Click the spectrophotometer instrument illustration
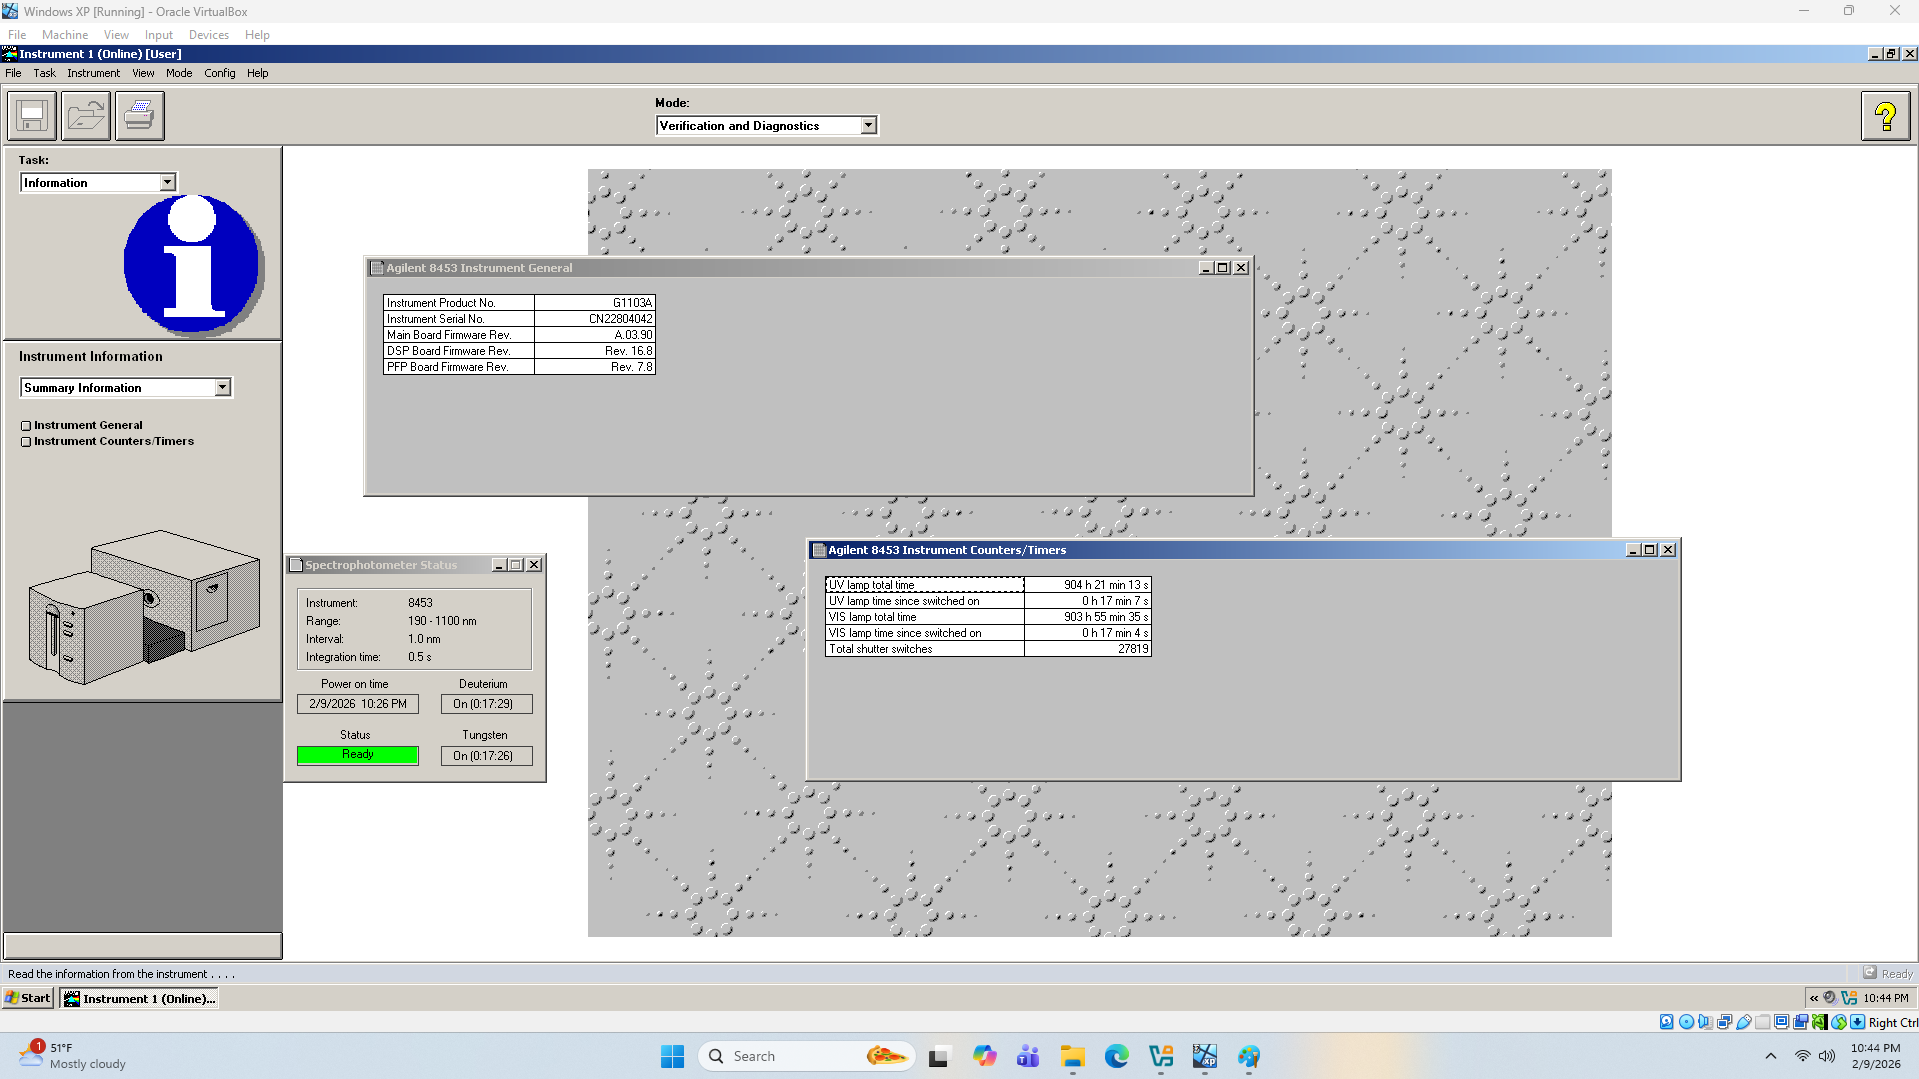Screen dimensions: 1919x1079 pos(143,607)
